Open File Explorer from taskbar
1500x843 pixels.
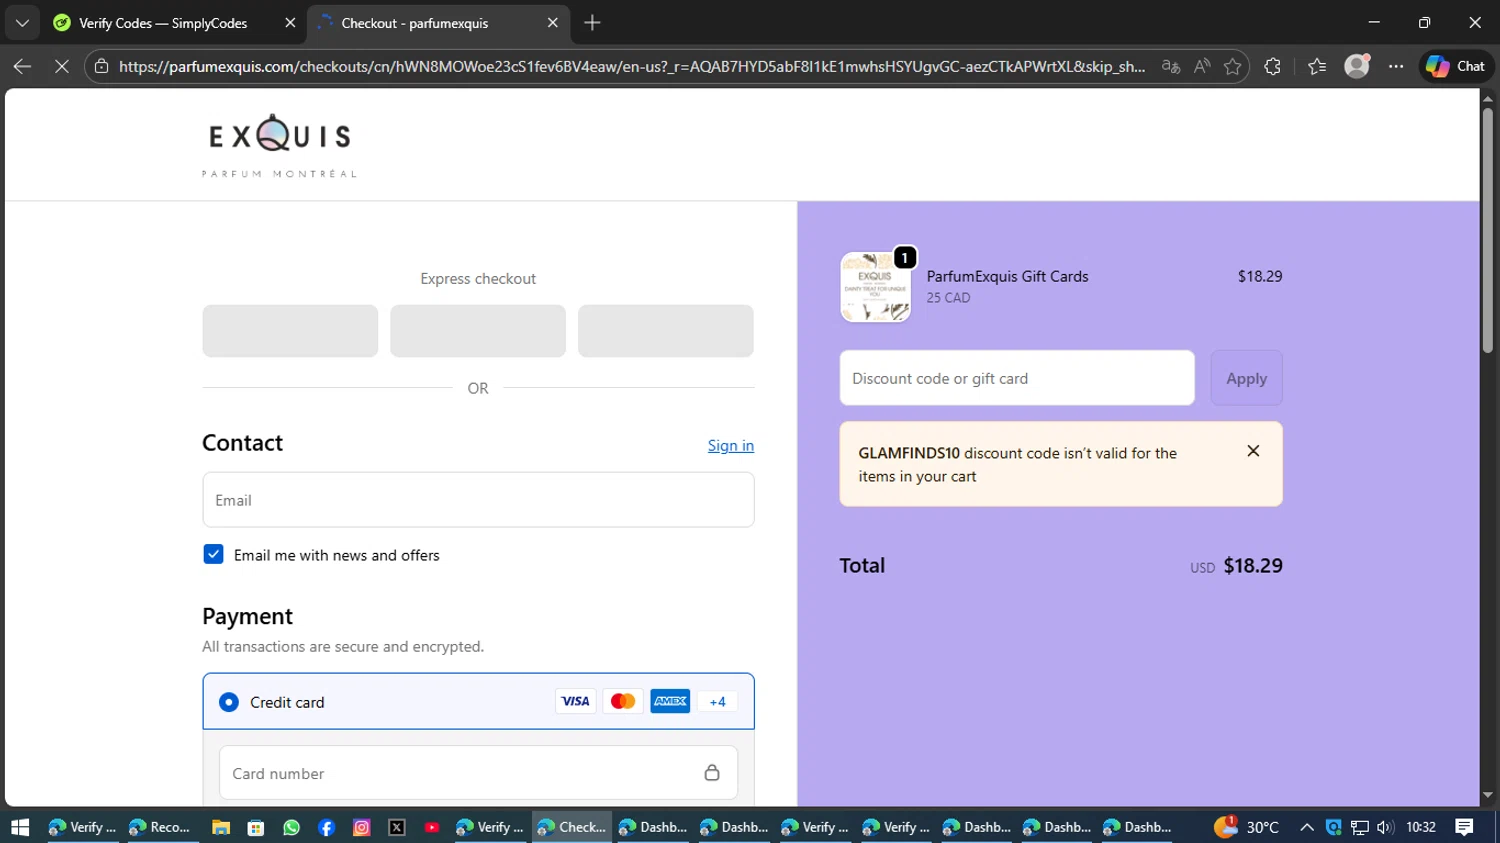(221, 827)
